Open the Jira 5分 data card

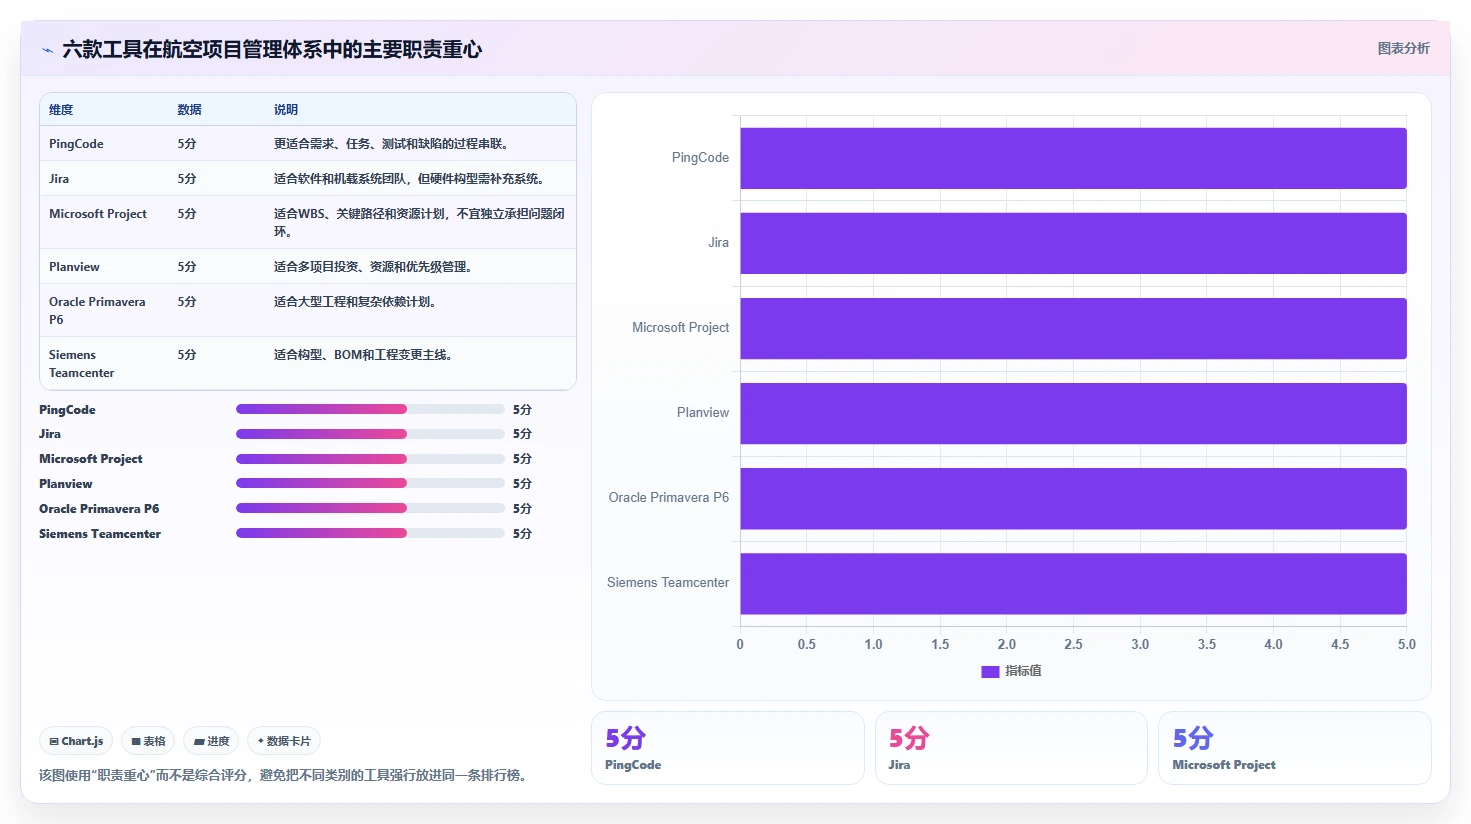click(x=1011, y=748)
